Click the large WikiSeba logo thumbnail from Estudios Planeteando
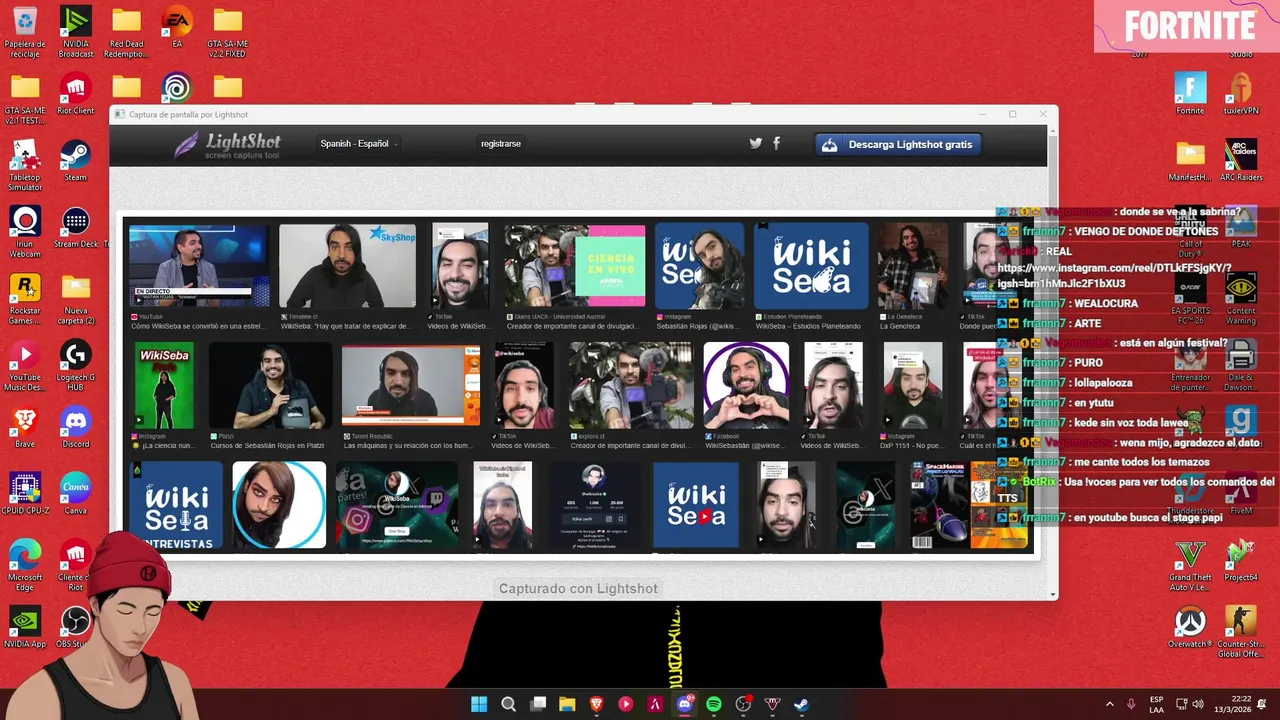The height and width of the screenshot is (720, 1280). 811,266
